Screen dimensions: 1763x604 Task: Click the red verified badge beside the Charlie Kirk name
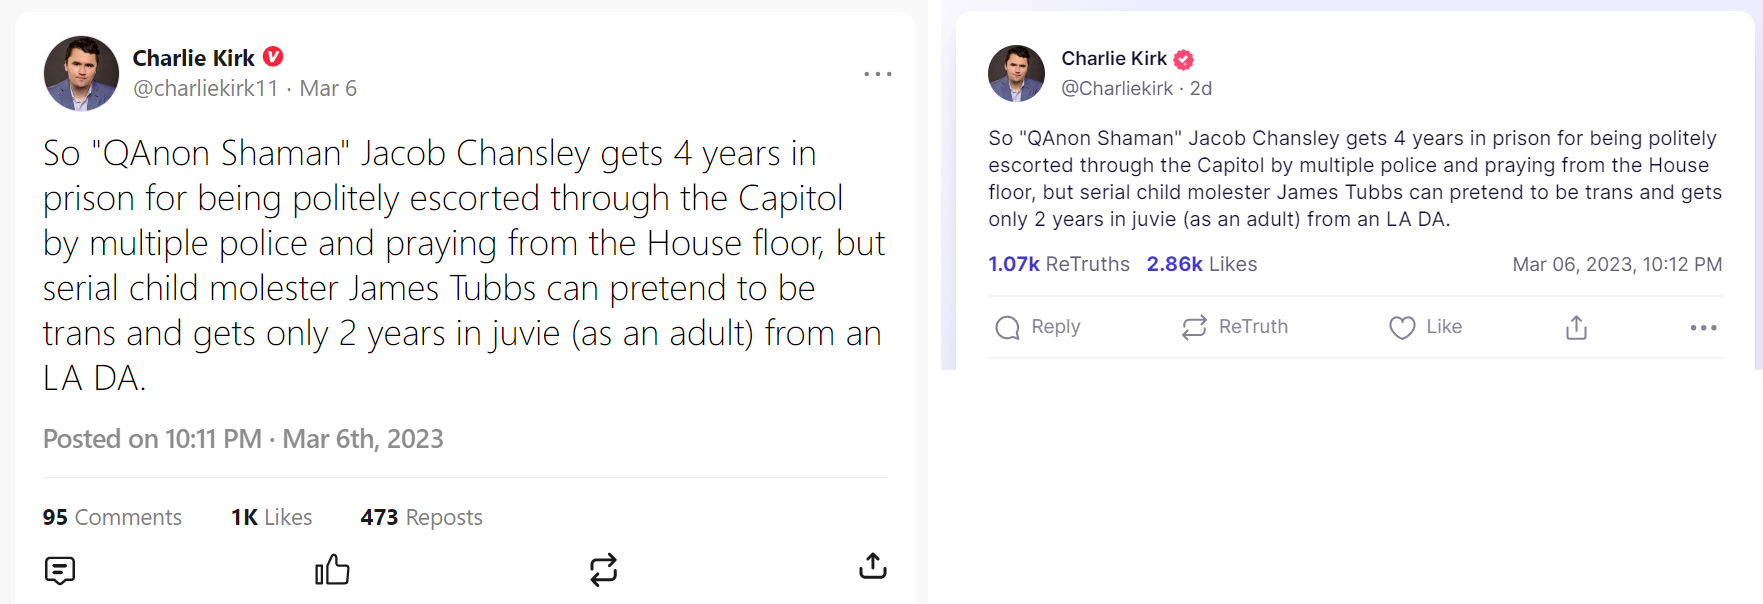(273, 57)
